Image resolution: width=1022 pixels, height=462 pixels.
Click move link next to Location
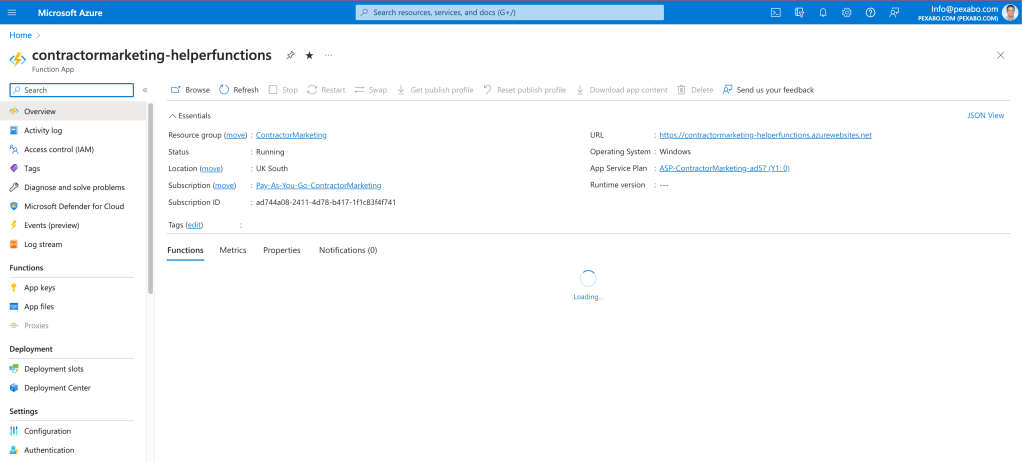212,168
